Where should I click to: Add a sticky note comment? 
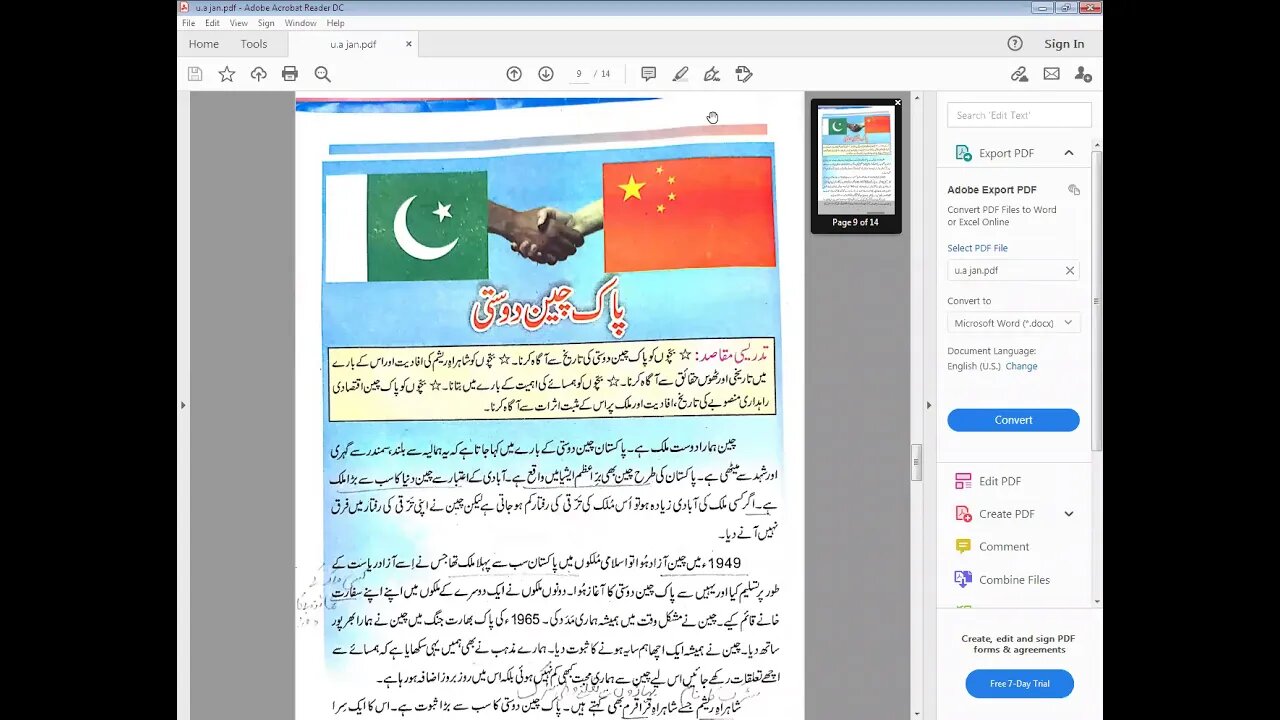click(x=648, y=74)
